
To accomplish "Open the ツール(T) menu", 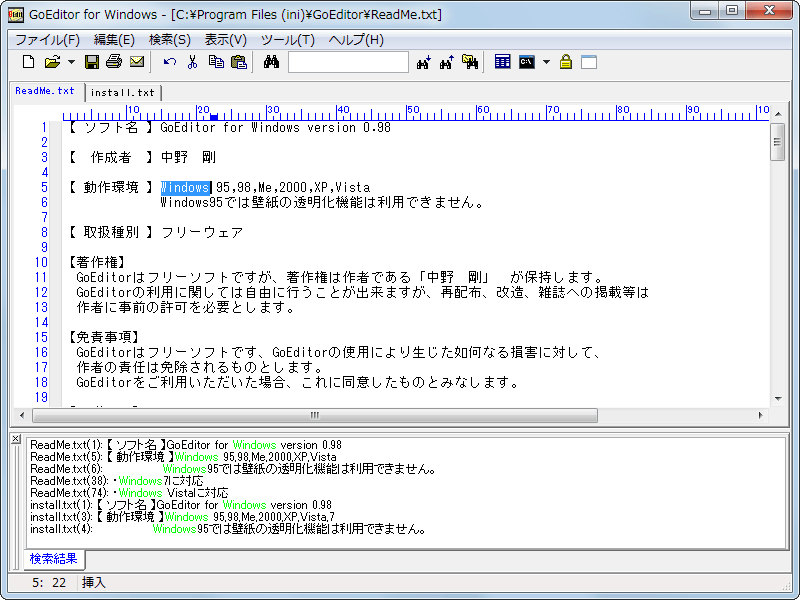I will [x=288, y=40].
